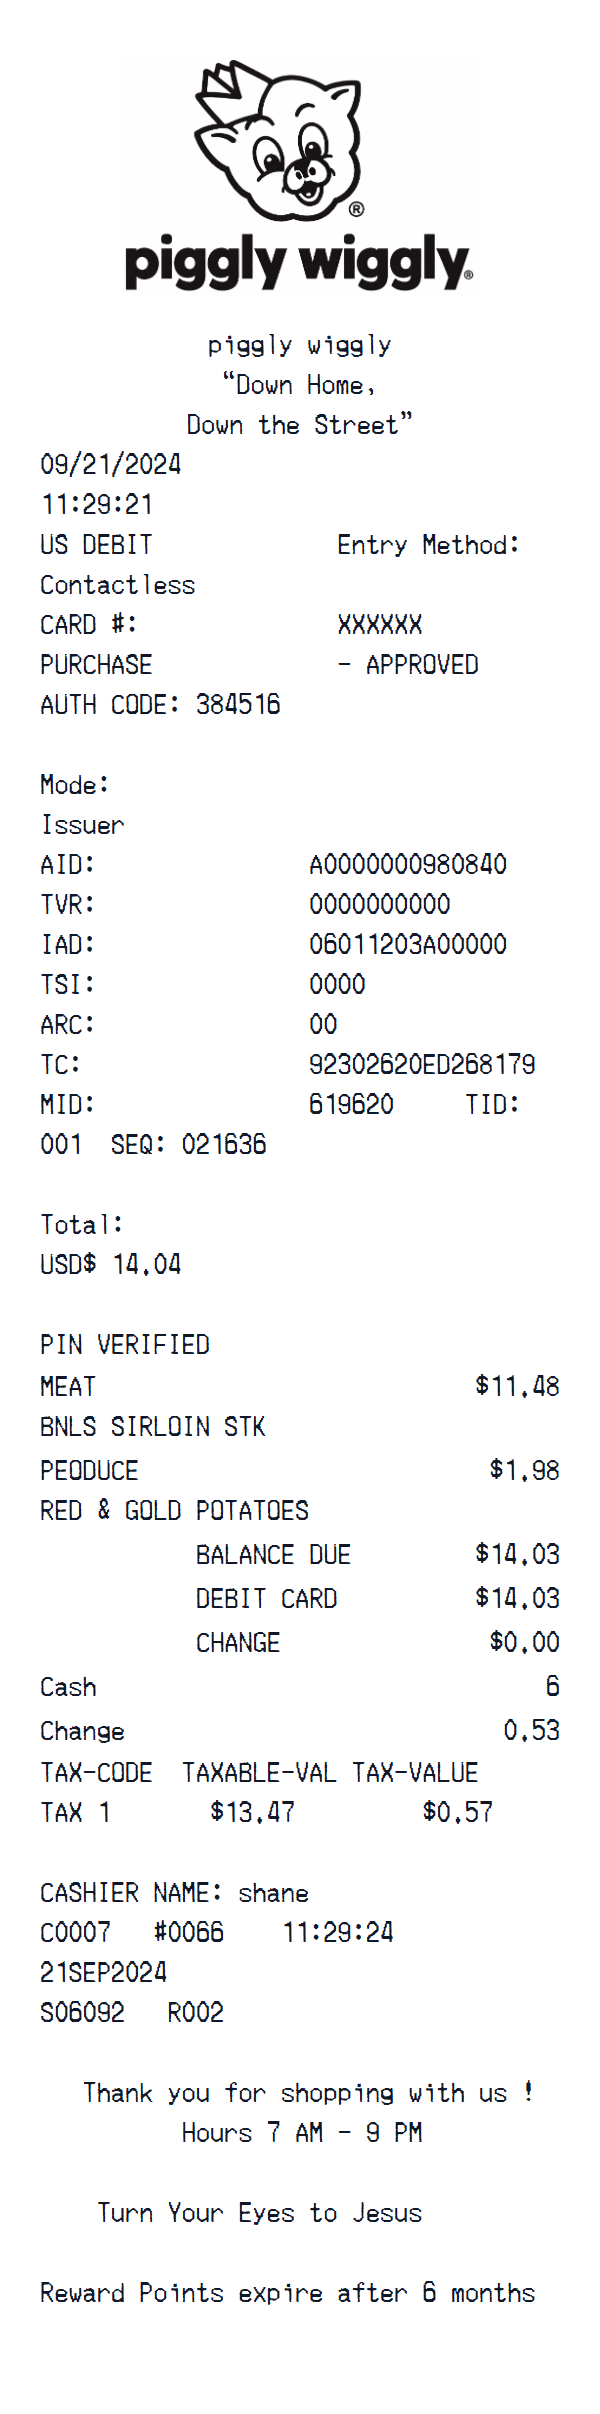Click the BALANCE DUE label
600x2414 pixels.
pos(273,1555)
